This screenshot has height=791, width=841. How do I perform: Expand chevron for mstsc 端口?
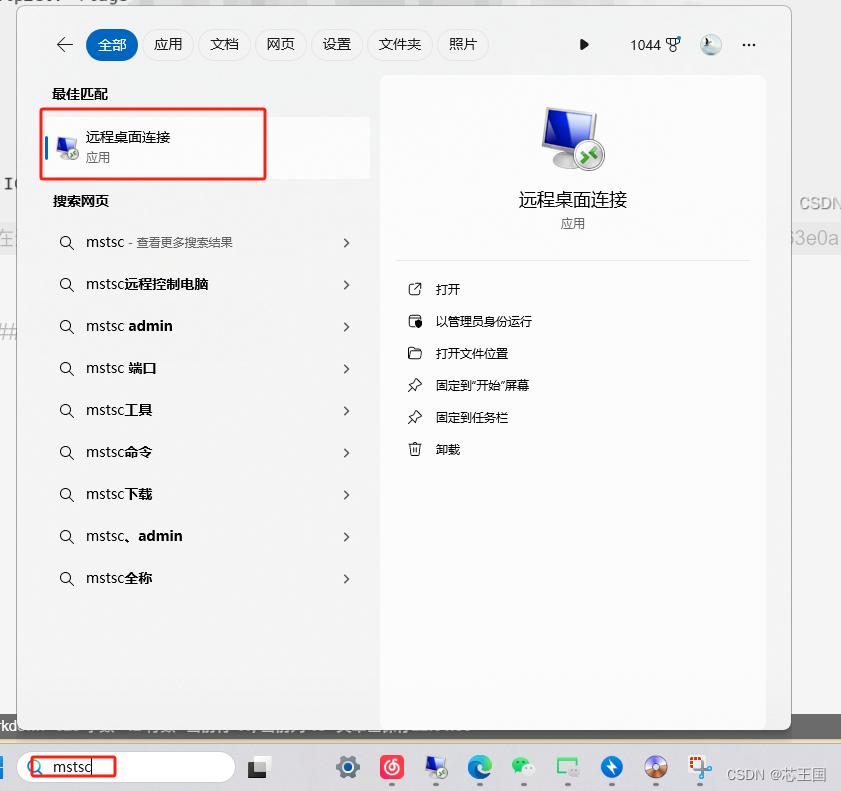click(346, 369)
